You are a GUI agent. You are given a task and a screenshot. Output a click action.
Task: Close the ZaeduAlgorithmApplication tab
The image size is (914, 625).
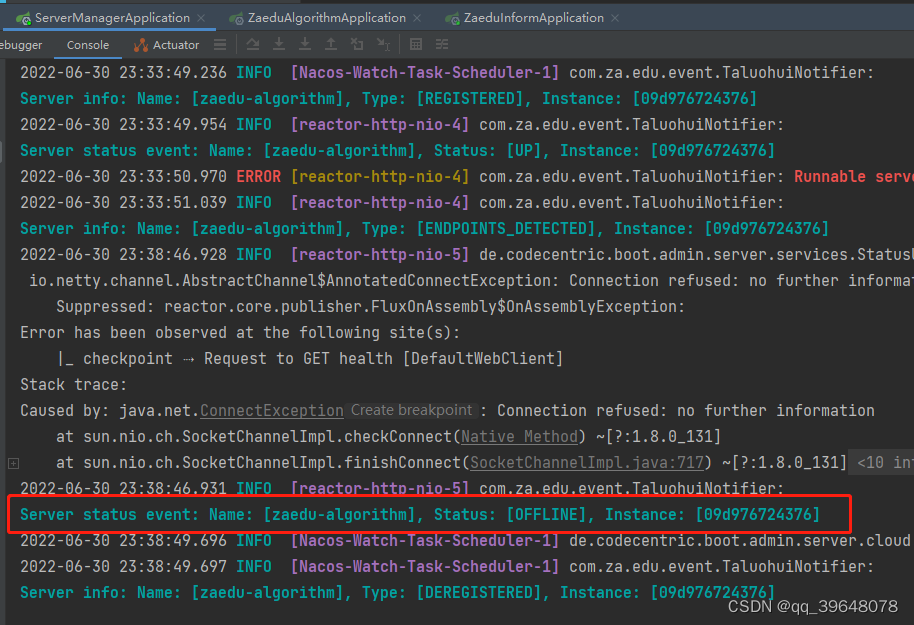(x=417, y=19)
